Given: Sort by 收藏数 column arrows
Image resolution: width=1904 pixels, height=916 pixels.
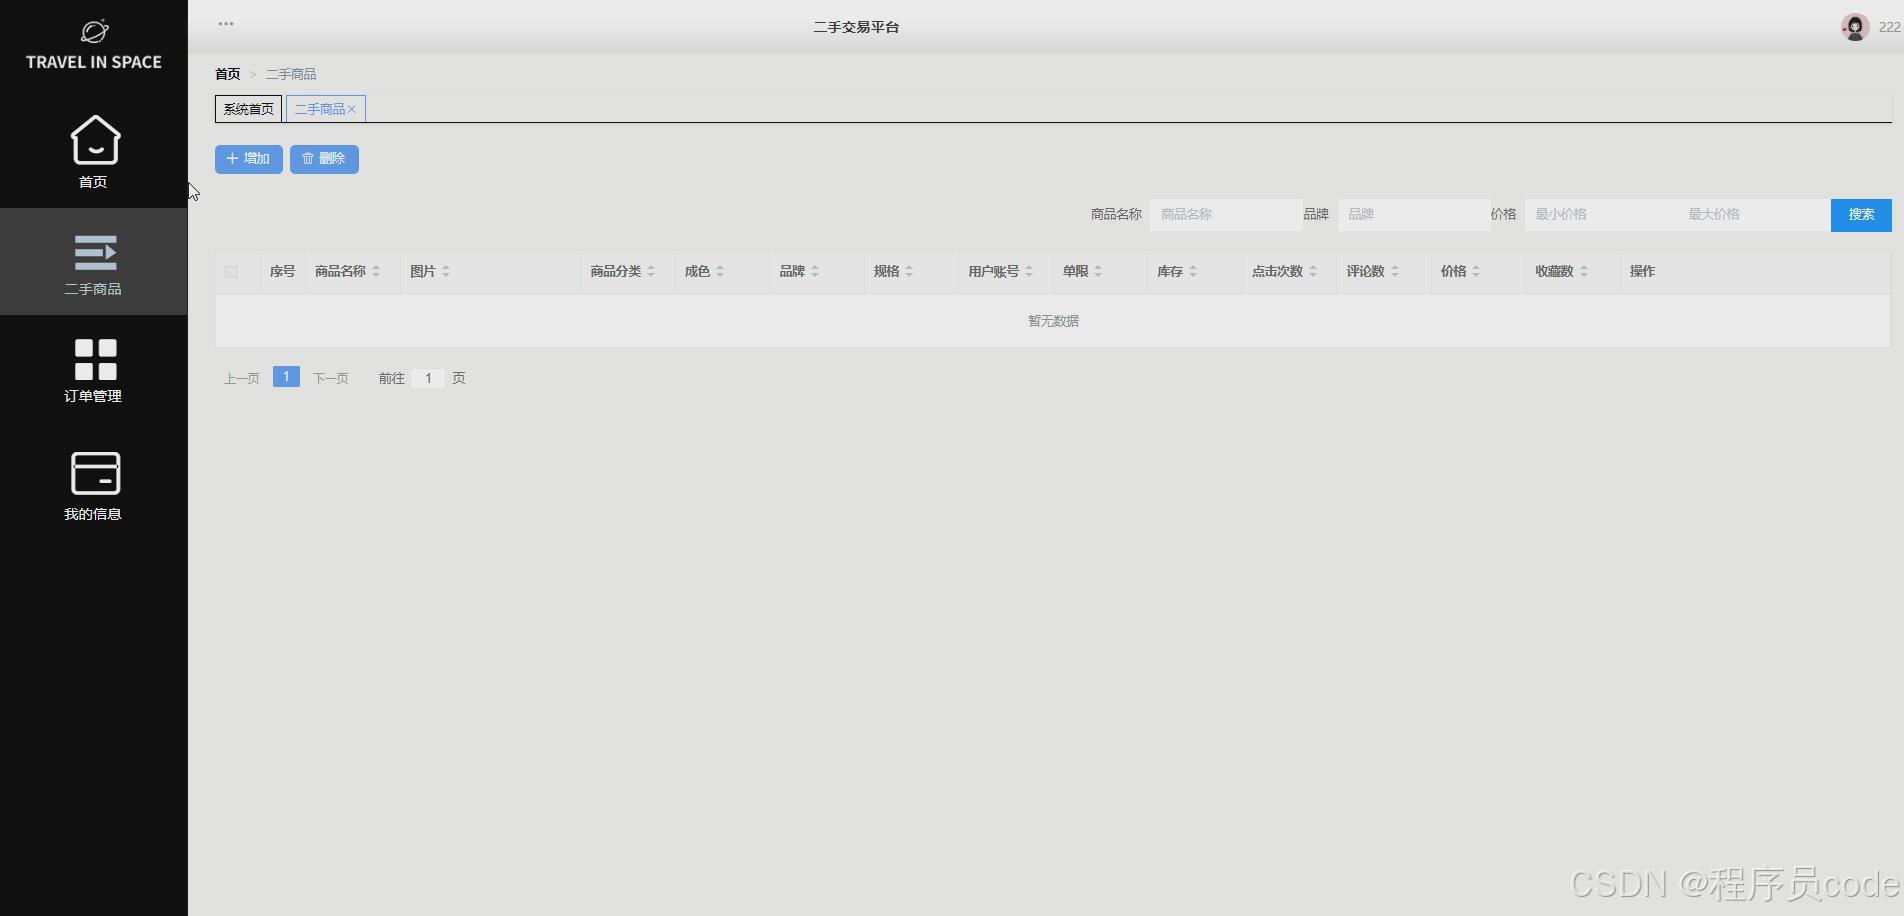Looking at the screenshot, I should tap(1584, 271).
